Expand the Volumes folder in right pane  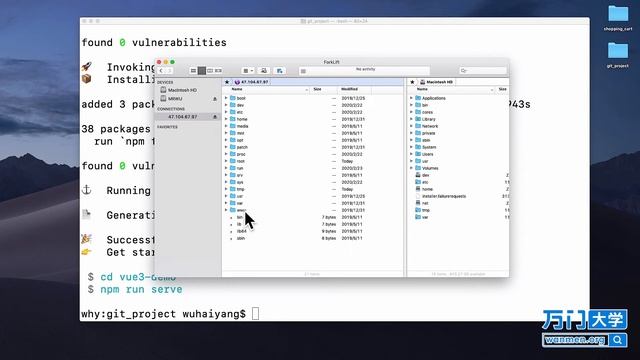click(x=411, y=168)
